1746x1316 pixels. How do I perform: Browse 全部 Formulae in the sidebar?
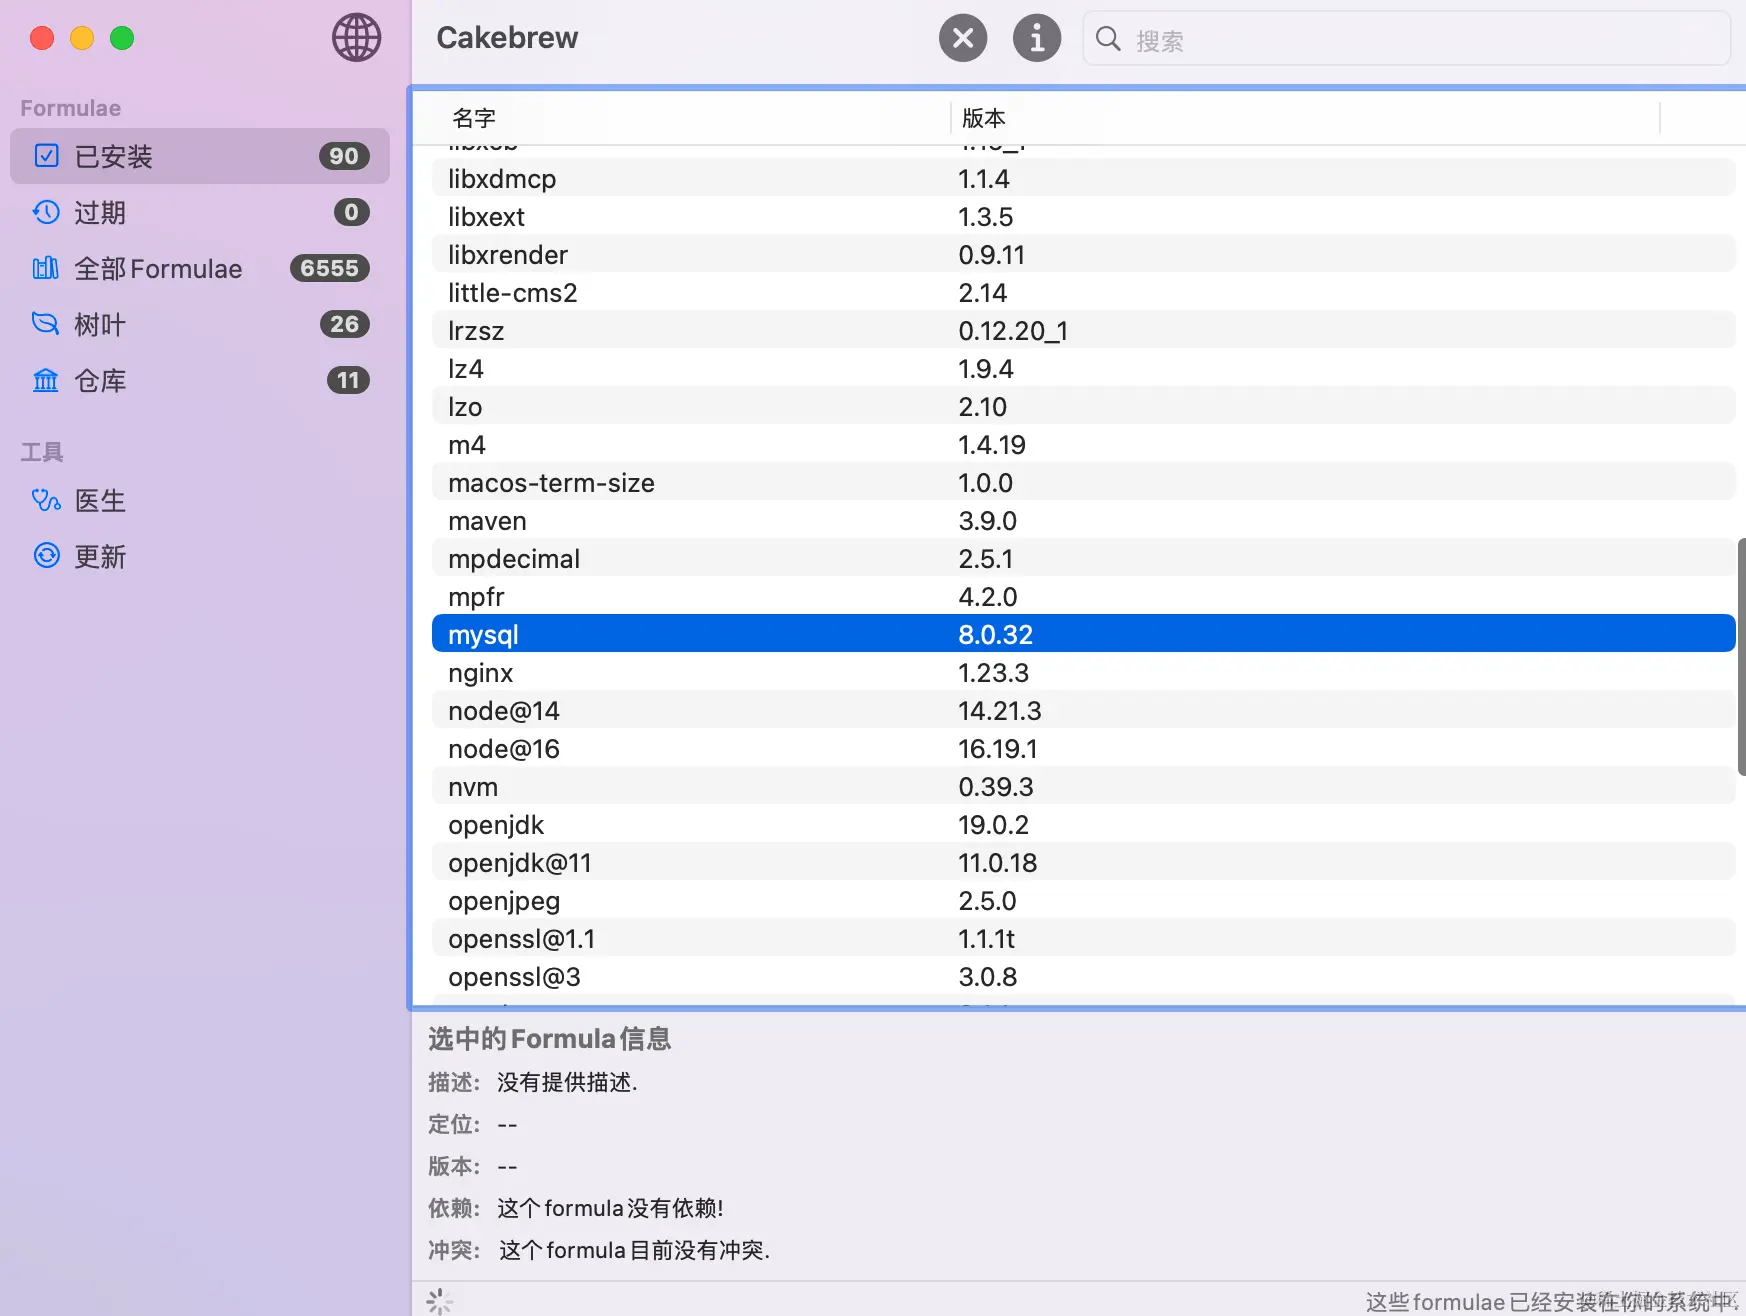[x=200, y=268]
